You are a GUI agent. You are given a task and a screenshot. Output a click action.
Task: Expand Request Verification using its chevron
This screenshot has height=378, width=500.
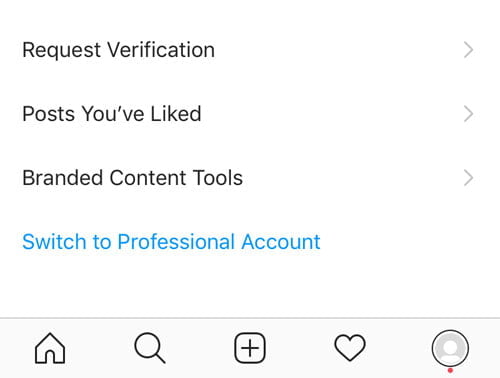469,50
